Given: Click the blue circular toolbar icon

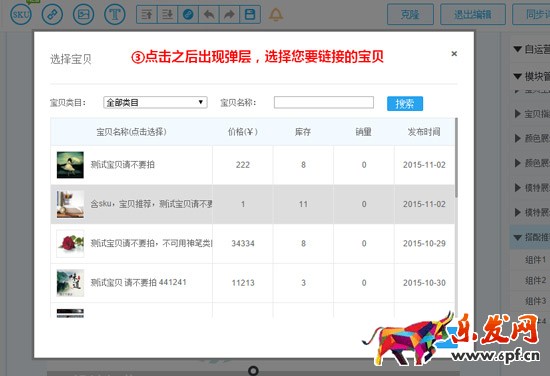Looking at the screenshot, I should tap(188, 14).
